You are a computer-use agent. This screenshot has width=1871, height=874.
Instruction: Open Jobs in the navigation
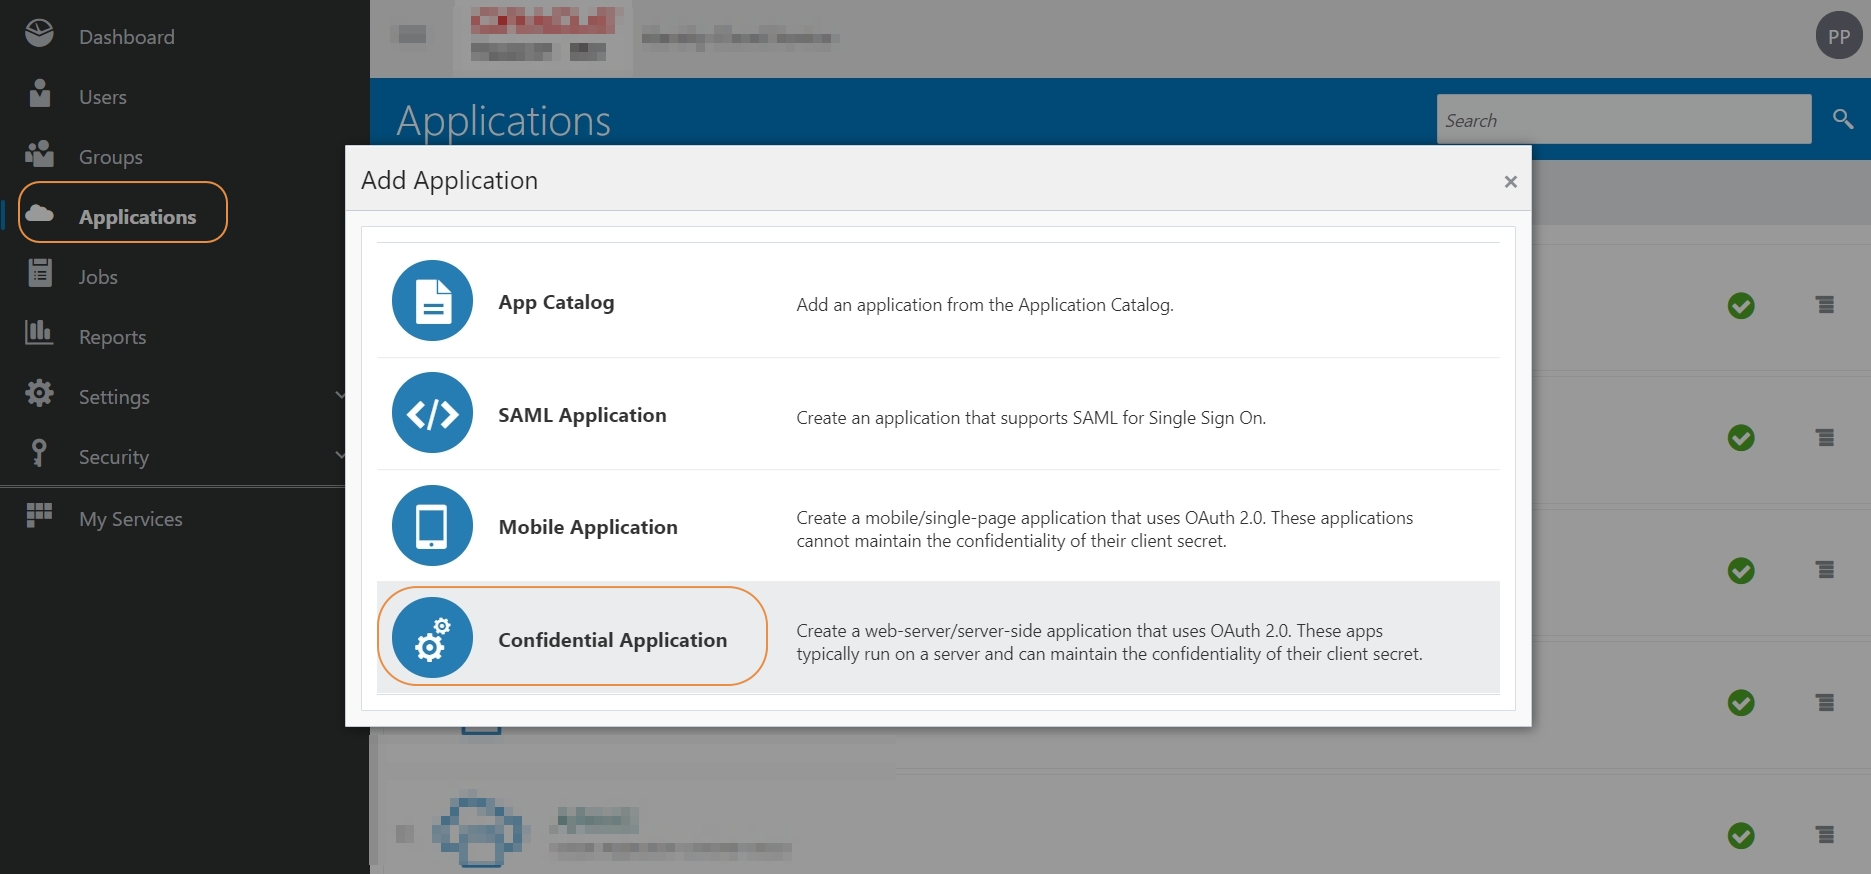click(x=98, y=277)
